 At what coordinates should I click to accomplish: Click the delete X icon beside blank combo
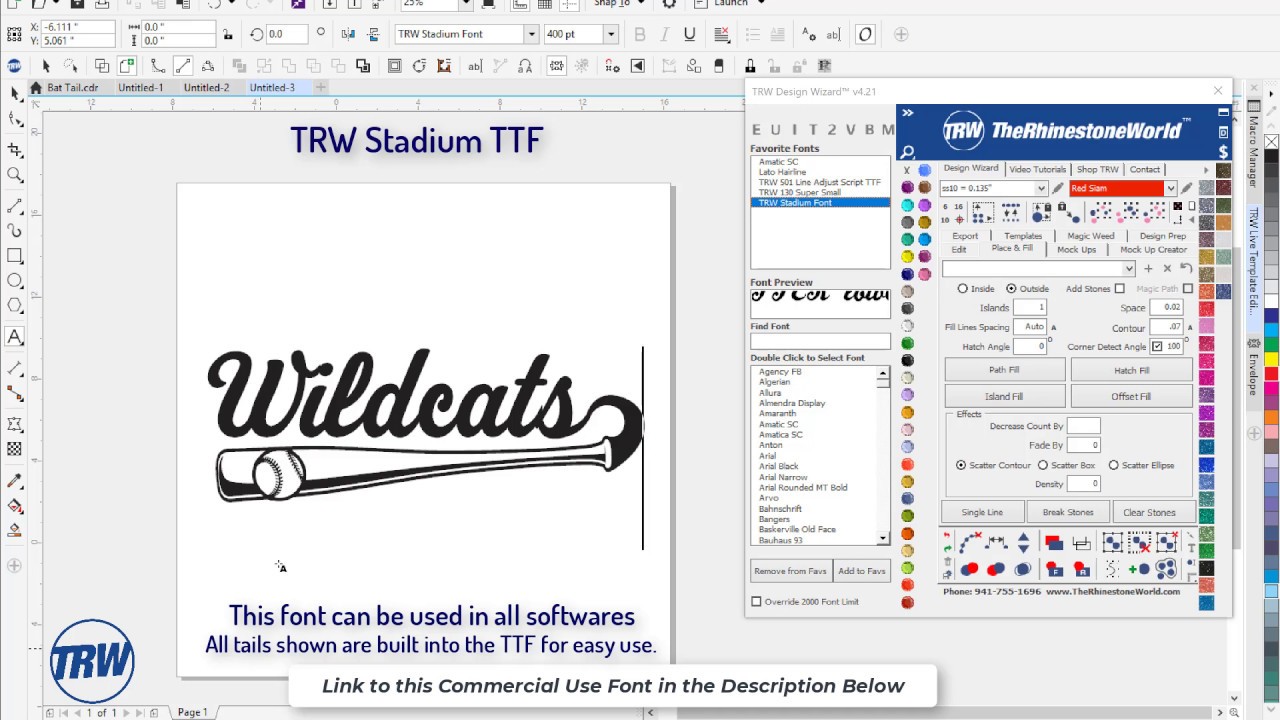(x=1166, y=268)
